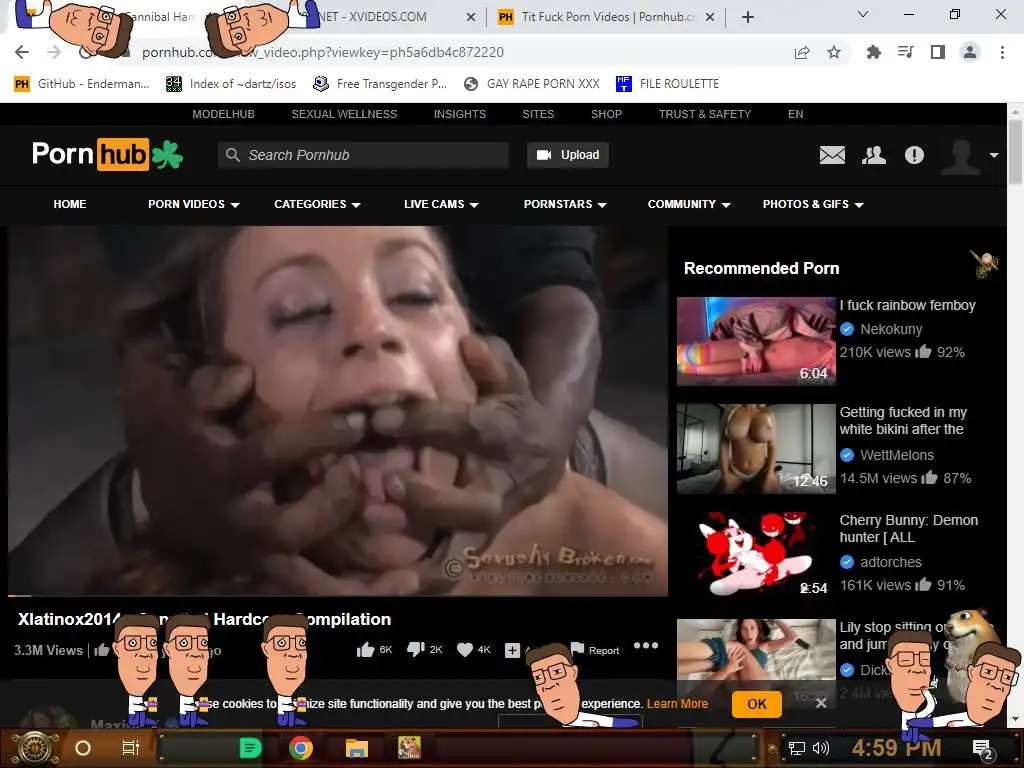
Task: Open the Chrome tab search chevron
Action: point(863,14)
